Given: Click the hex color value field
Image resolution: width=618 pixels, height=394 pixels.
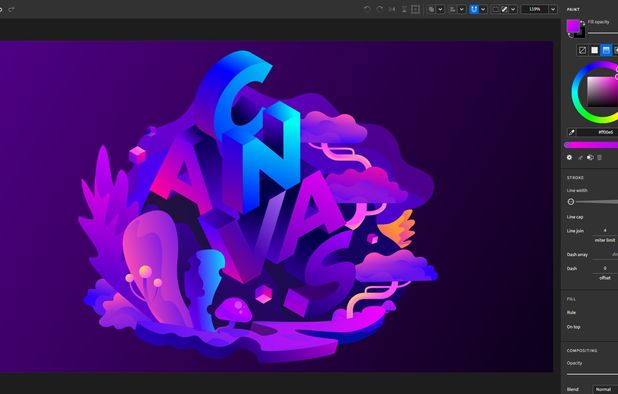Looking at the screenshot, I should pos(598,132).
